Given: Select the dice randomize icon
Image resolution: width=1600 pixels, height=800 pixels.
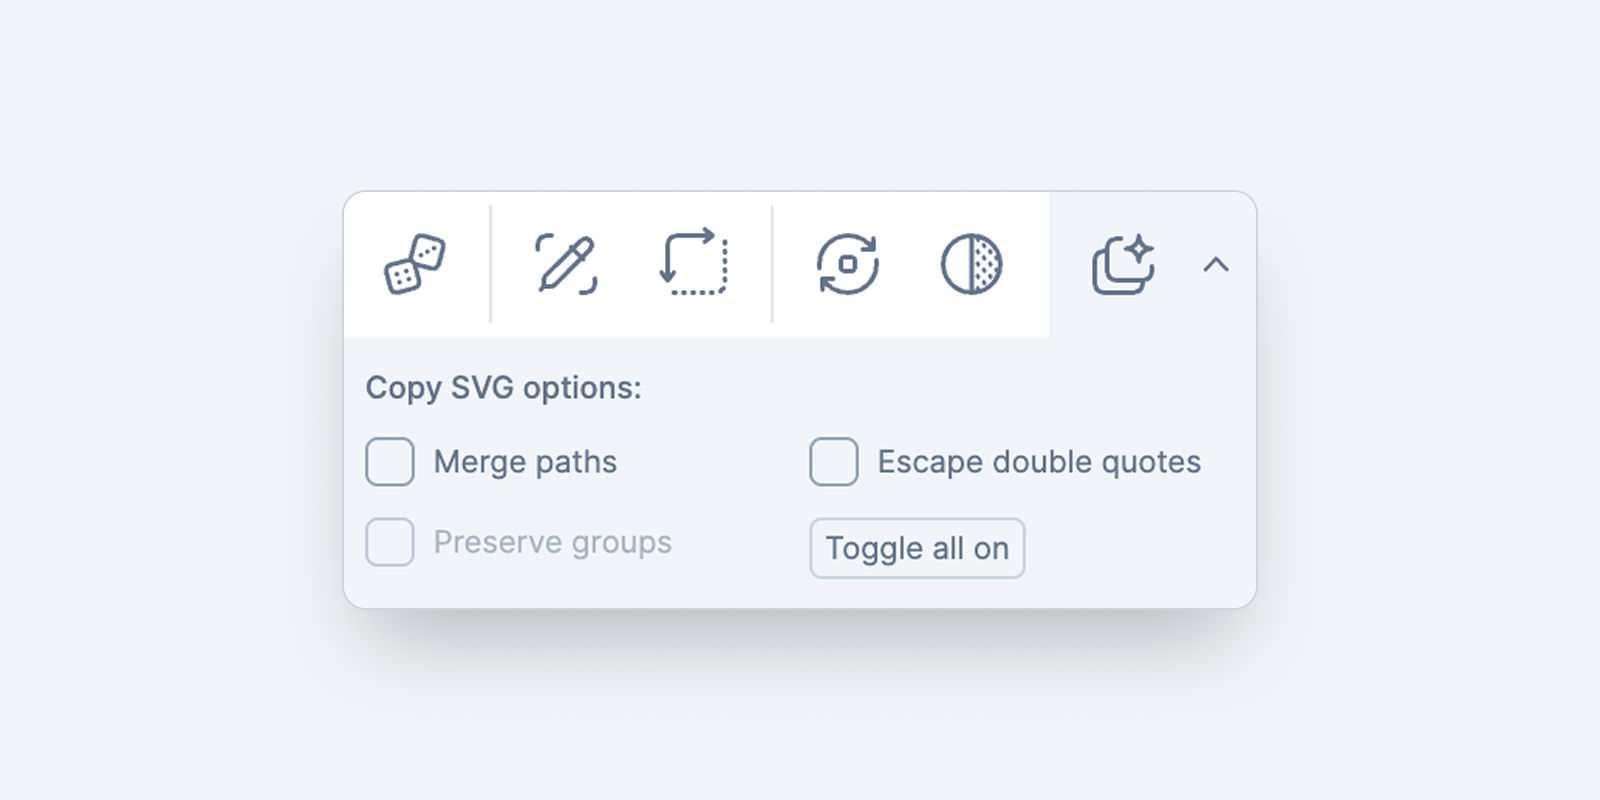Looking at the screenshot, I should (x=416, y=265).
